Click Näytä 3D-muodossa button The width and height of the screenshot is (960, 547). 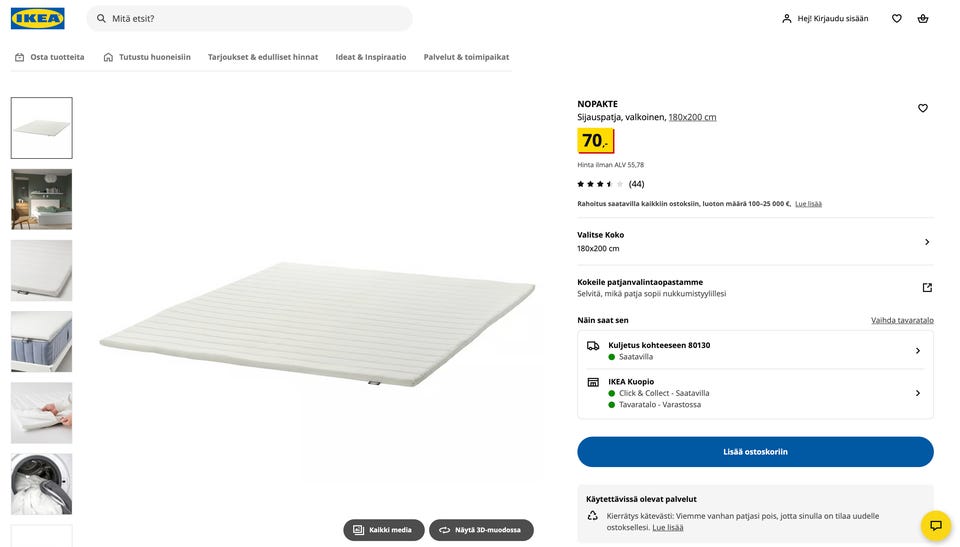(482, 530)
